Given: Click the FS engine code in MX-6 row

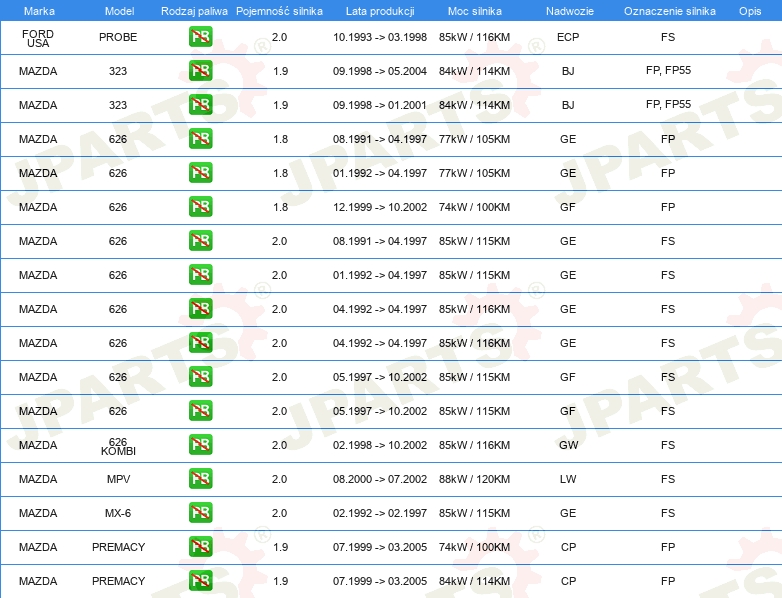Looking at the screenshot, I should (668, 513).
